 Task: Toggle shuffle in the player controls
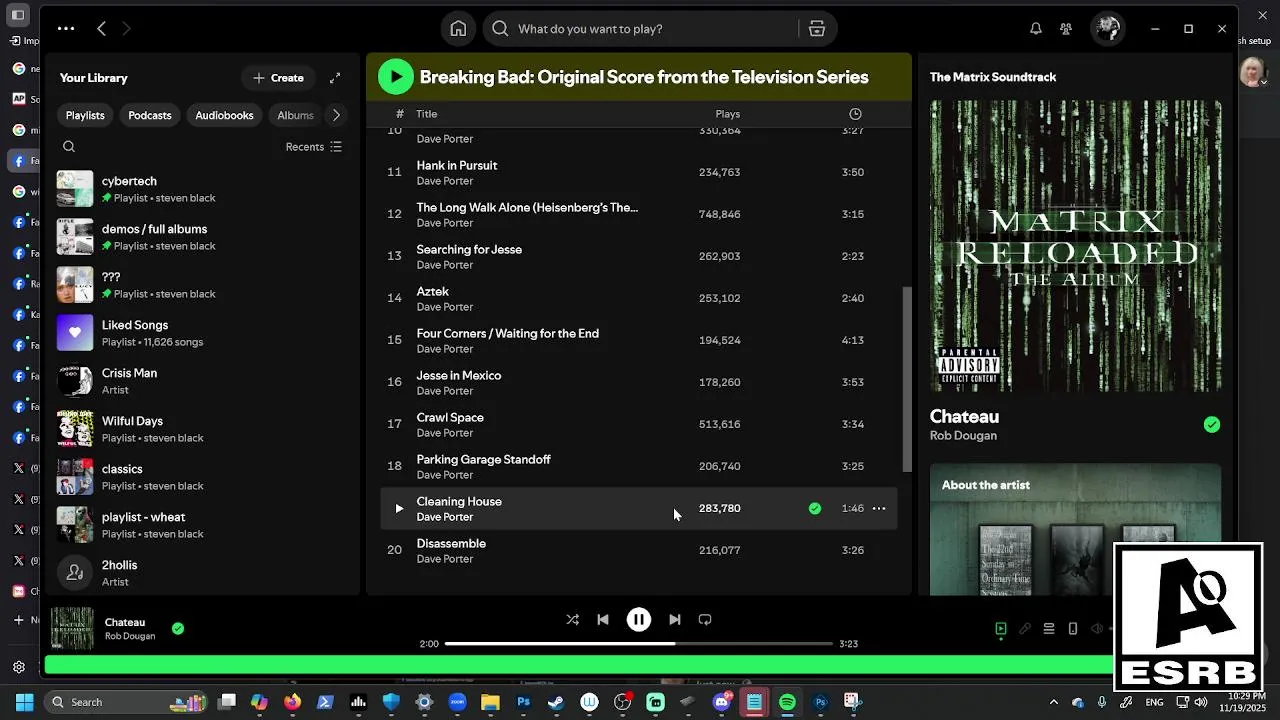coord(573,620)
